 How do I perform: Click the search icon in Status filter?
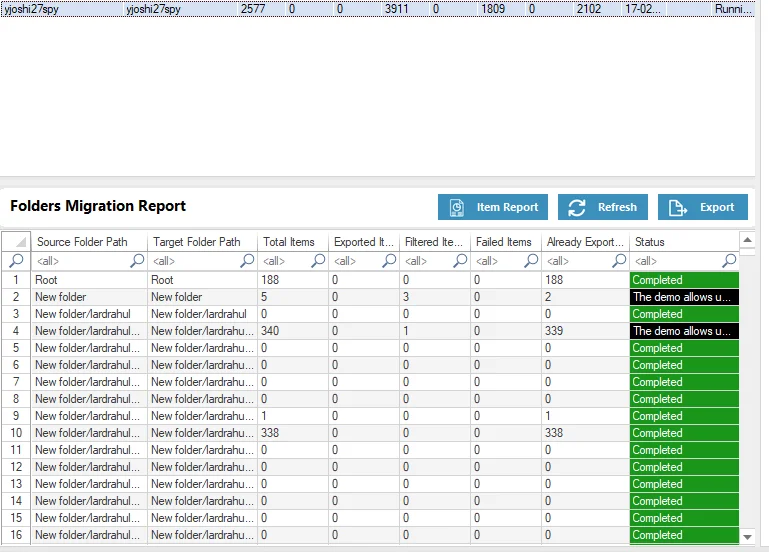point(729,261)
